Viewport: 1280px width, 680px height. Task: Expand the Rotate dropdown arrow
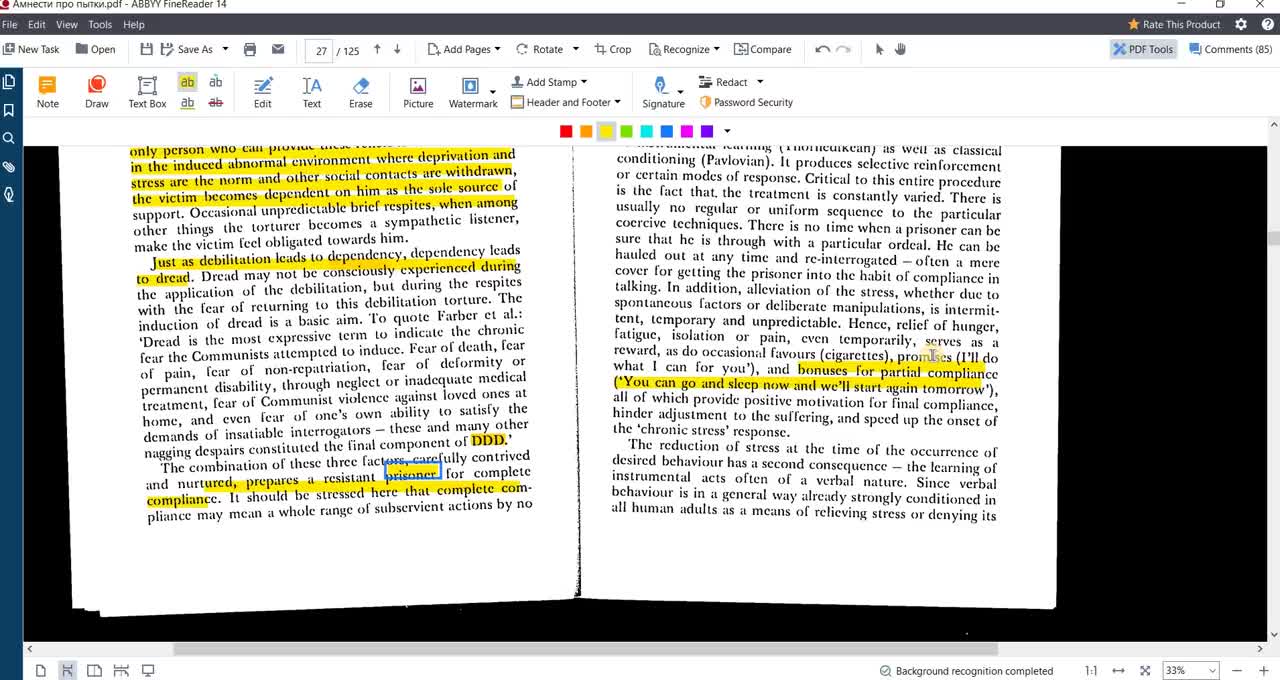click(576, 49)
